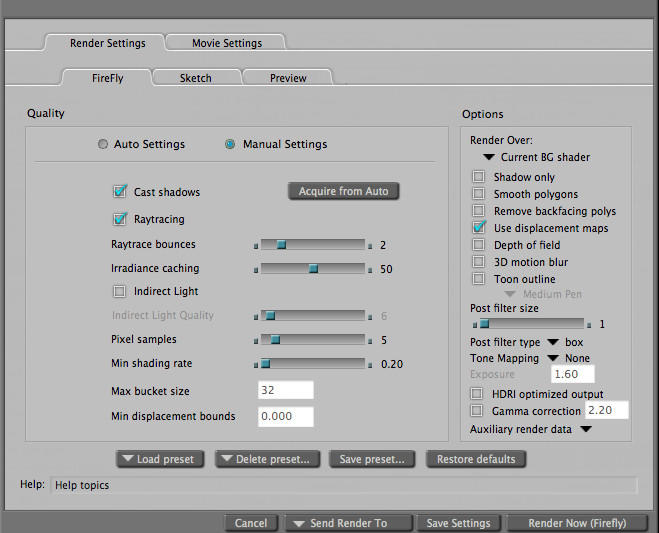Click the Raytrace bounces slider maximum end marker

370,246
